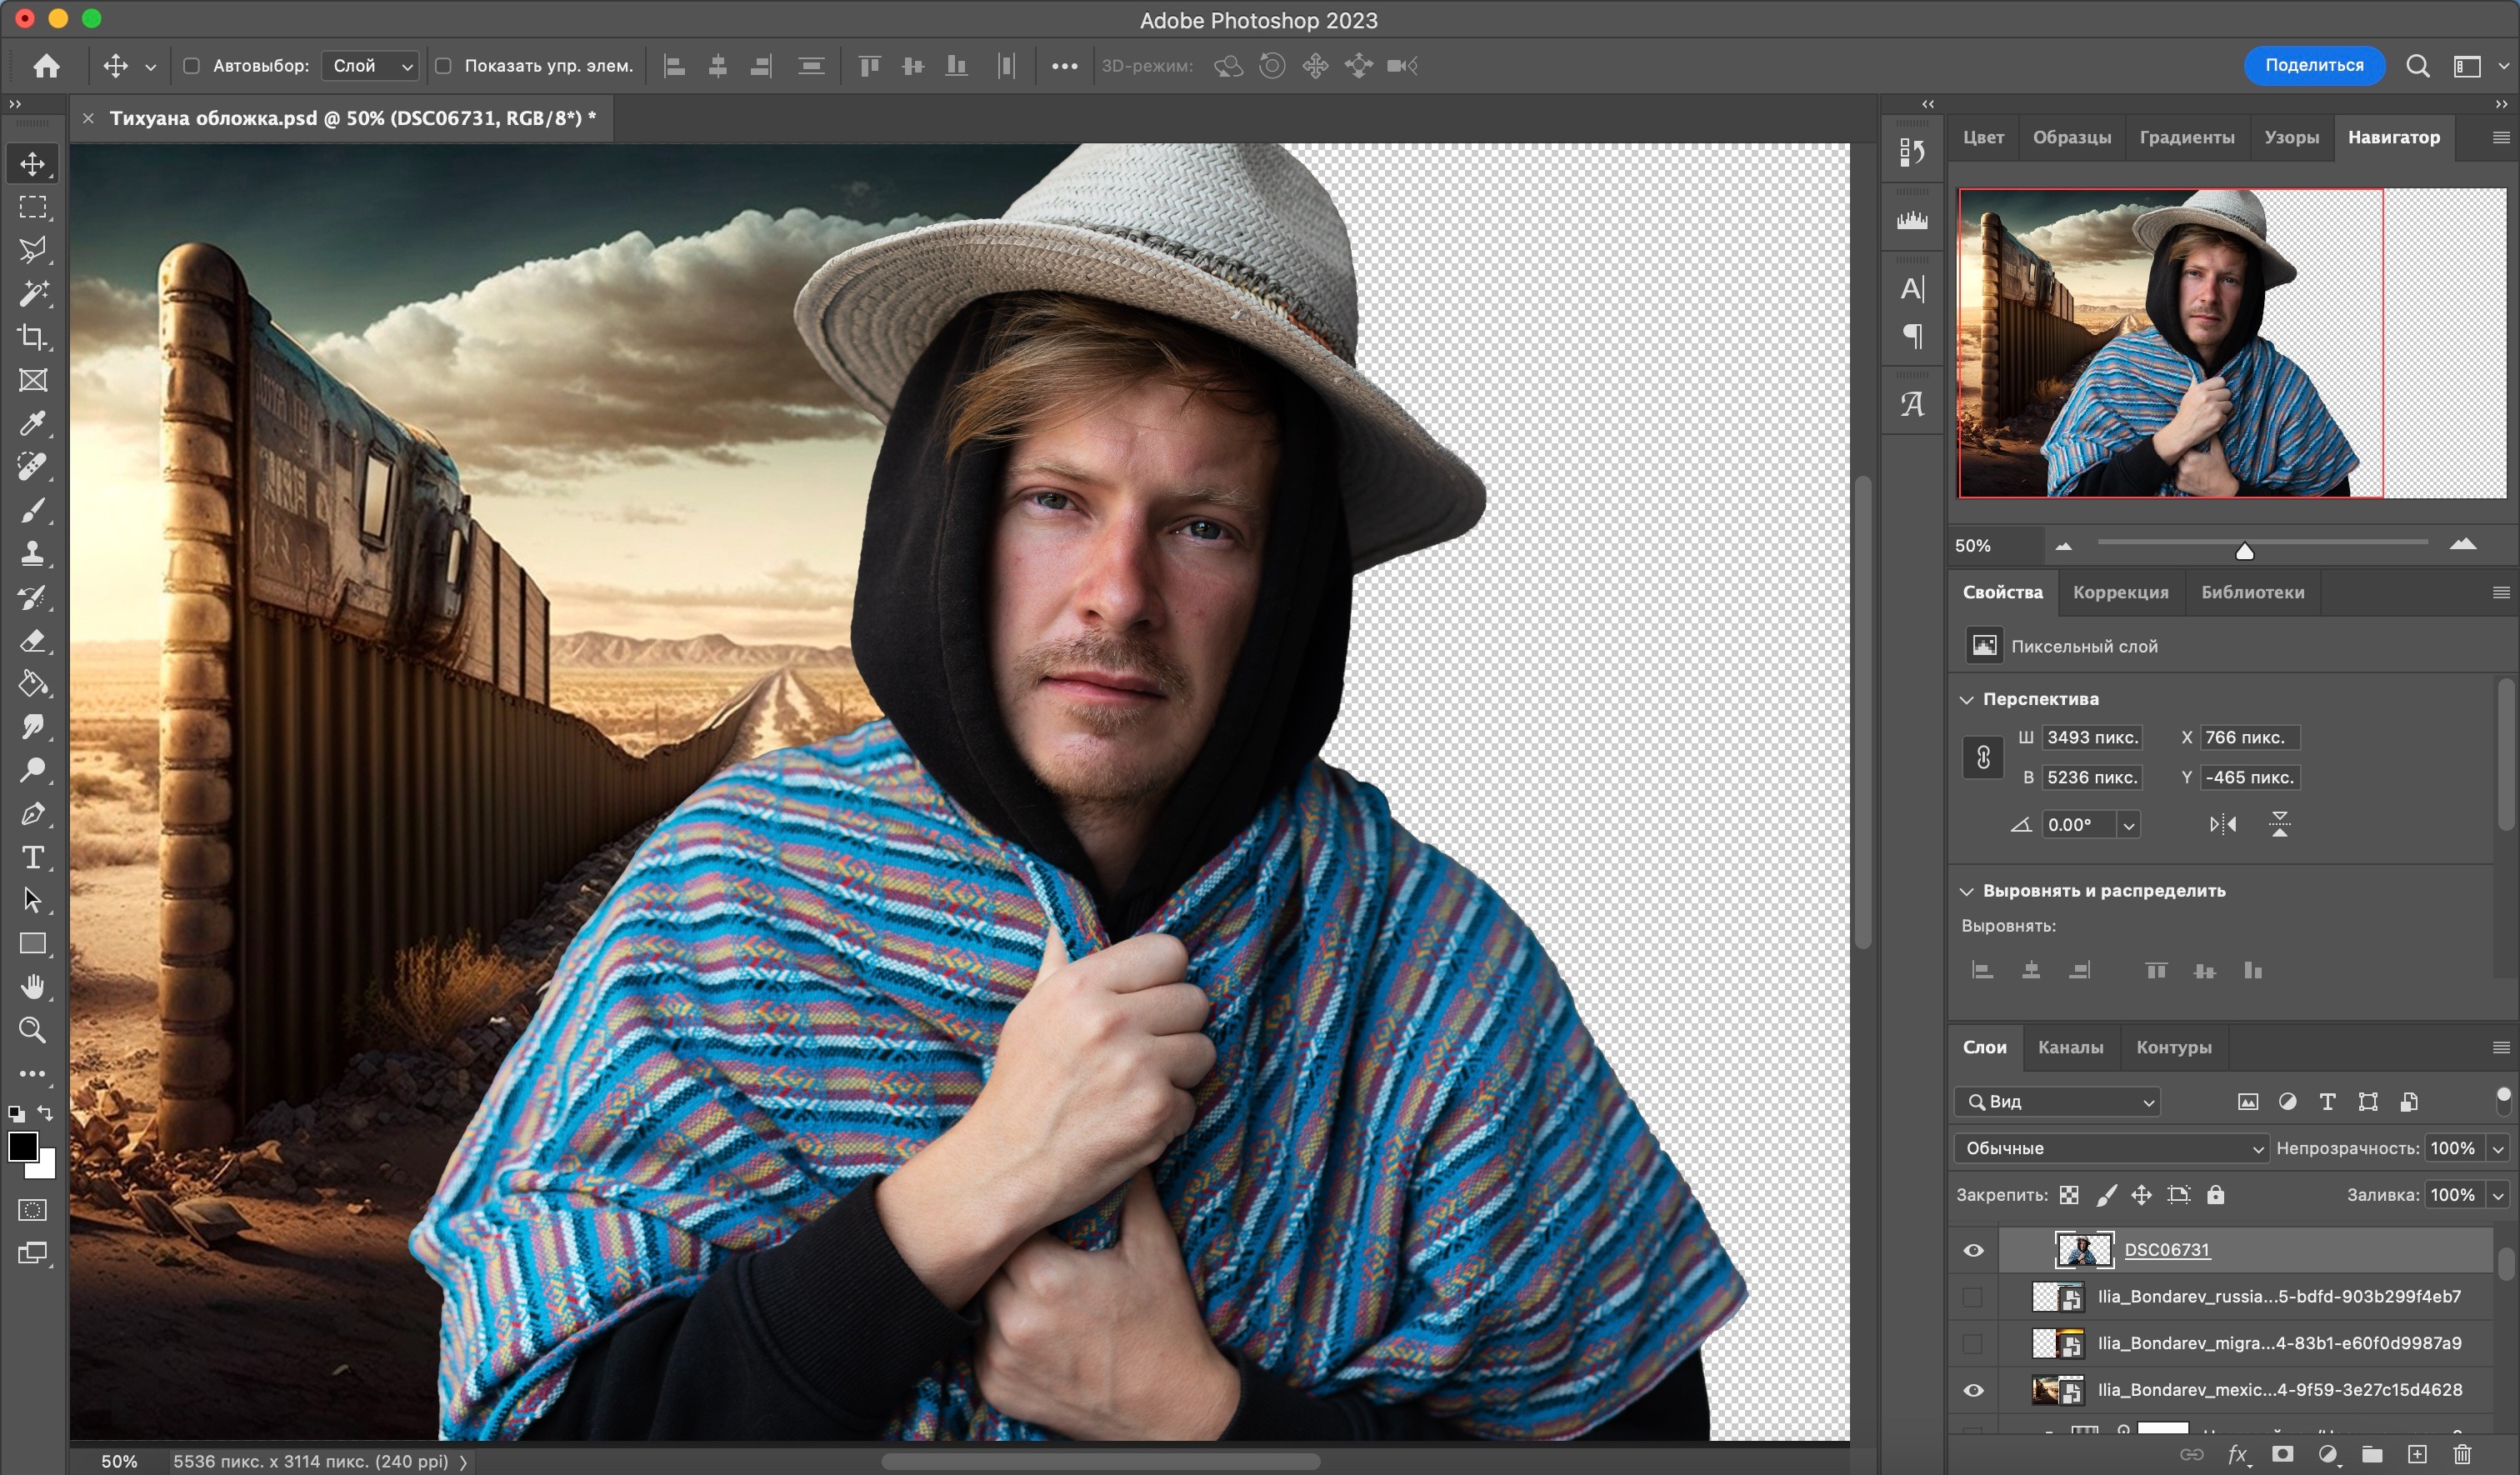Select the Path Selection tool
The image size is (2520, 1475).
click(x=32, y=900)
